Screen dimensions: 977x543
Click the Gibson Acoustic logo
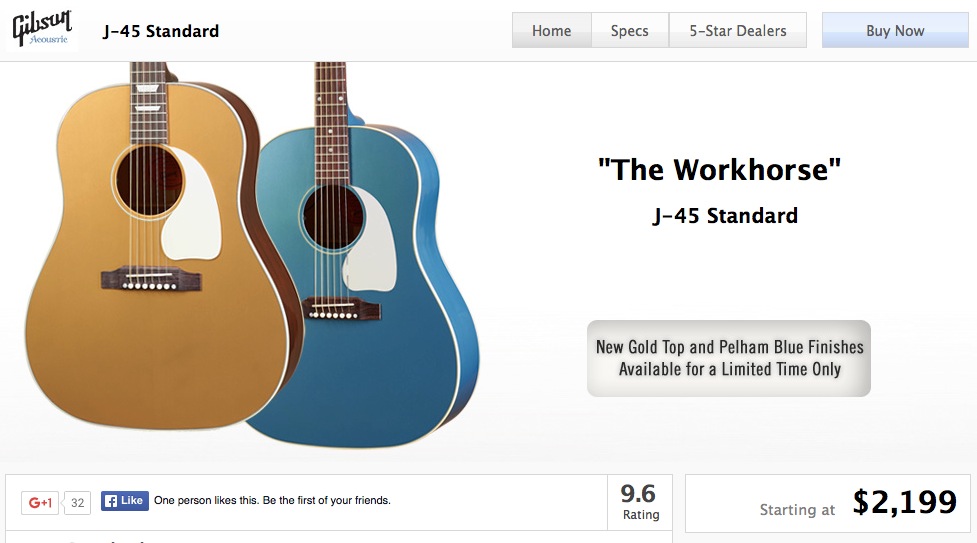42,30
